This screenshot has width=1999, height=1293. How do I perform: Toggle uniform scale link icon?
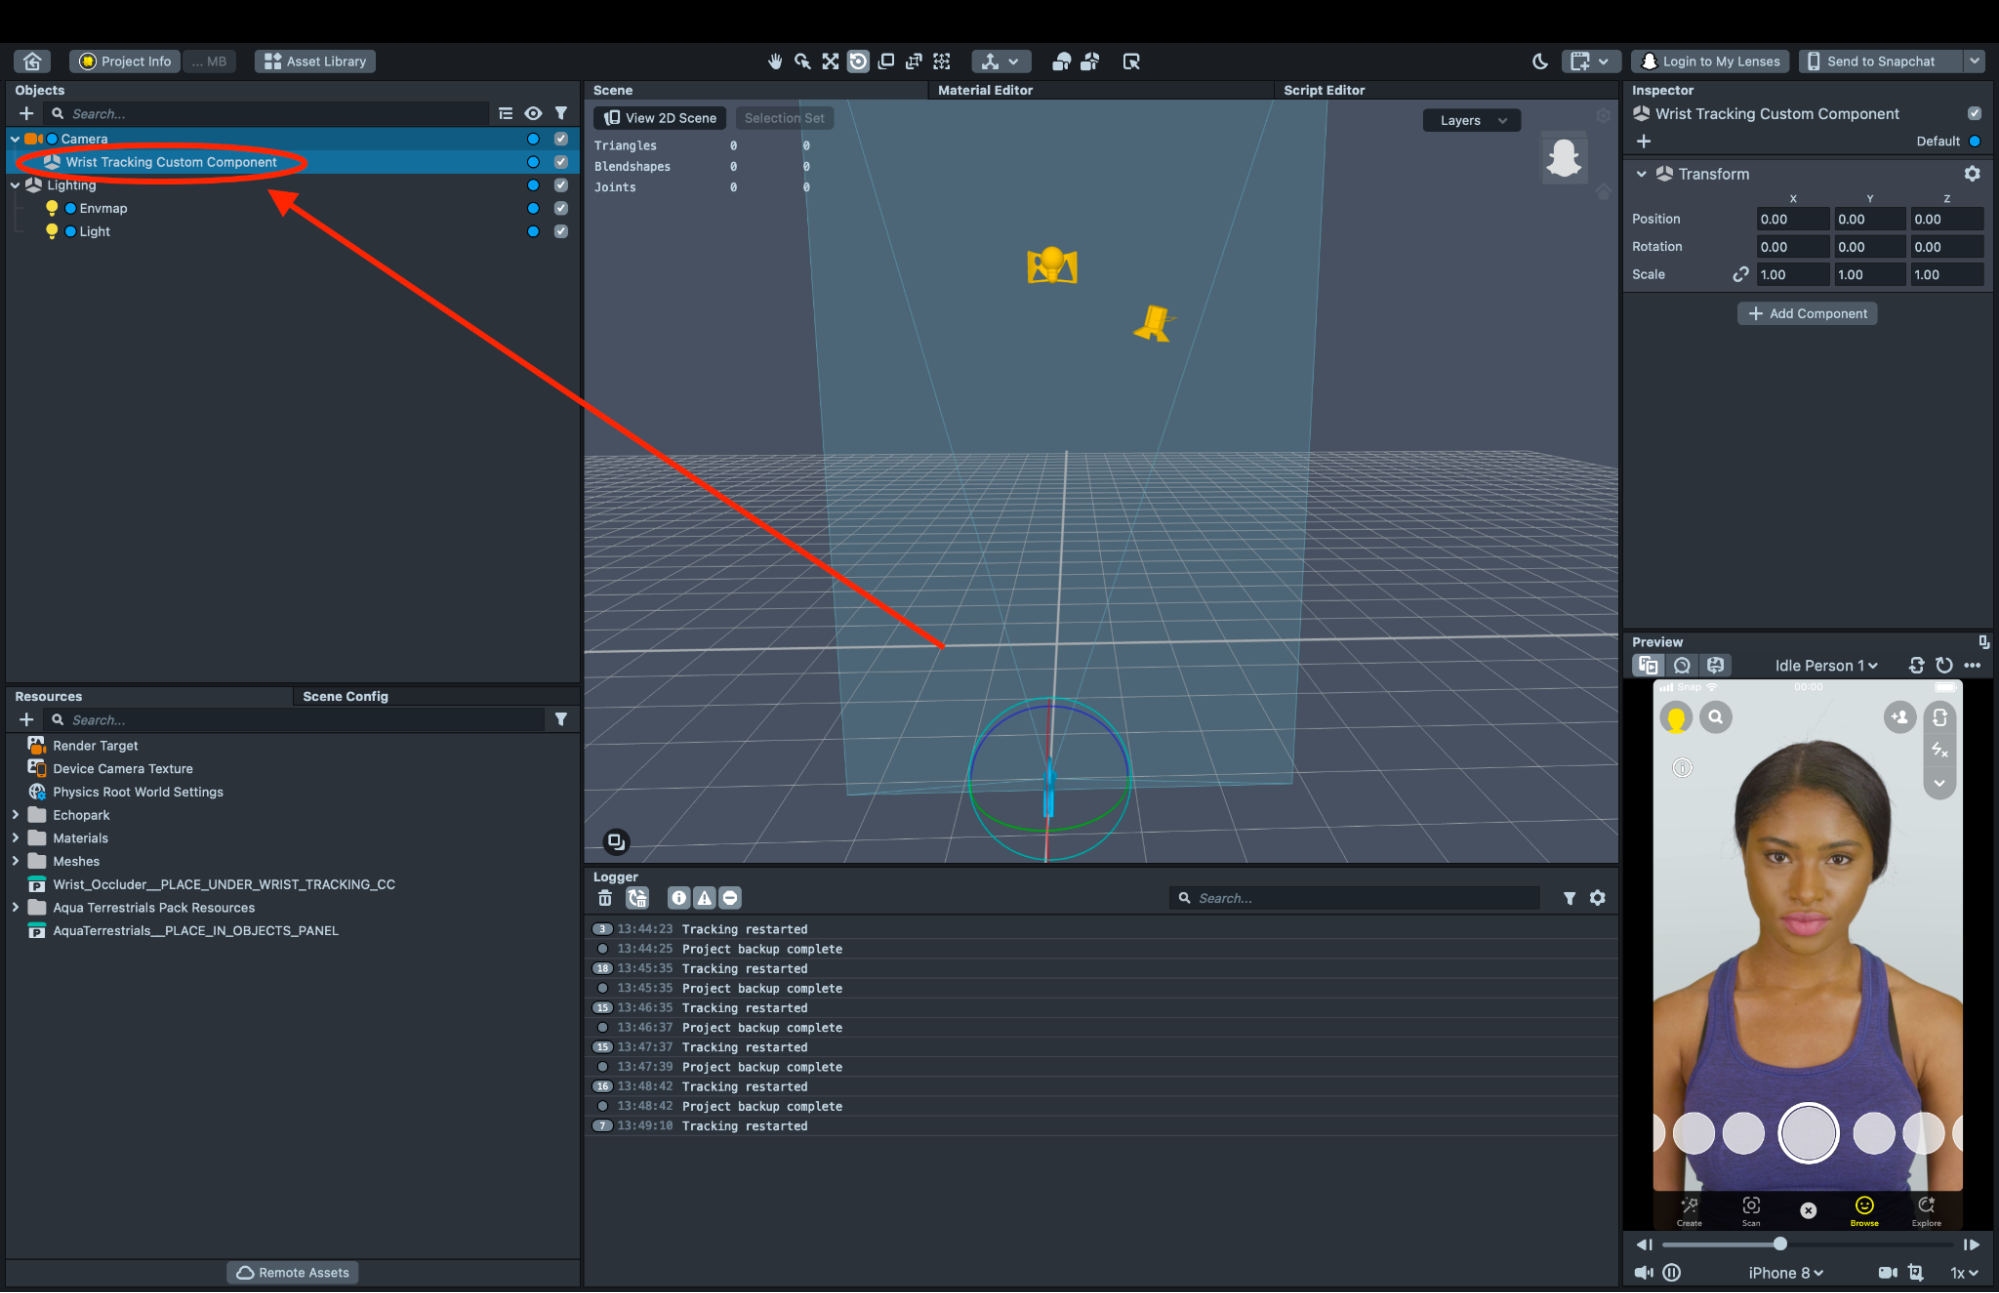pos(1741,274)
